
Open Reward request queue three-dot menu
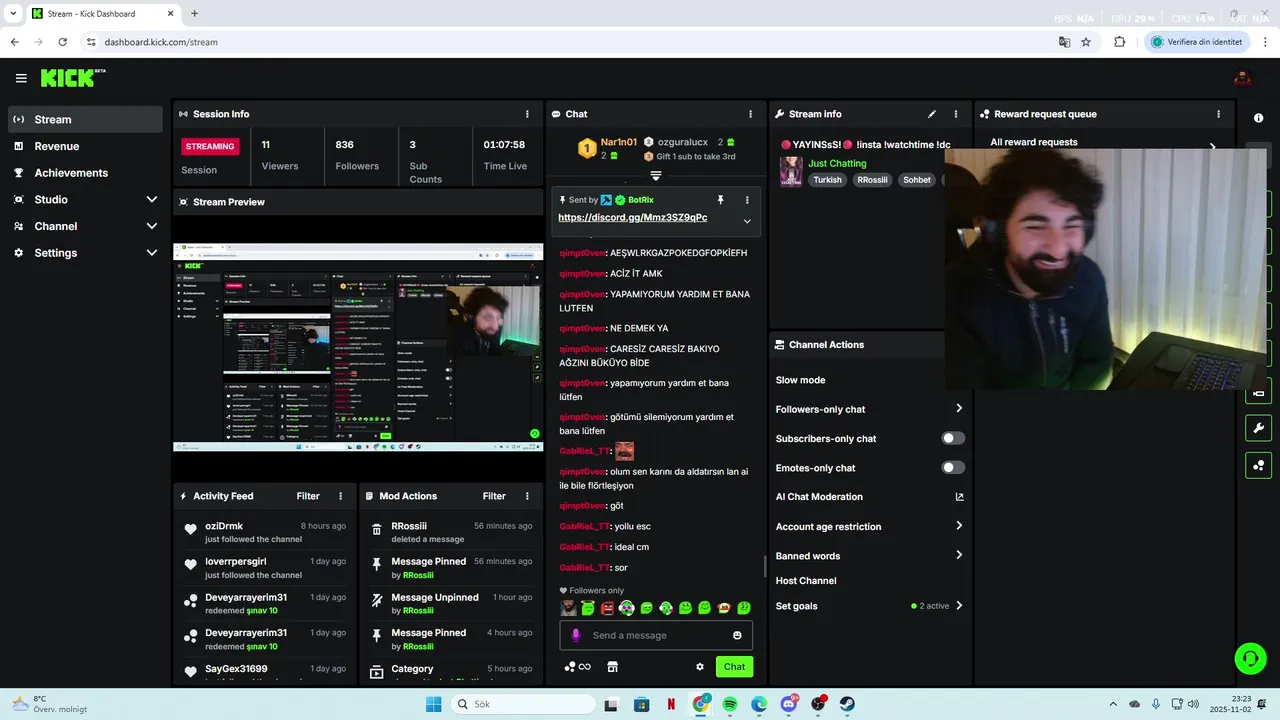tap(1218, 114)
